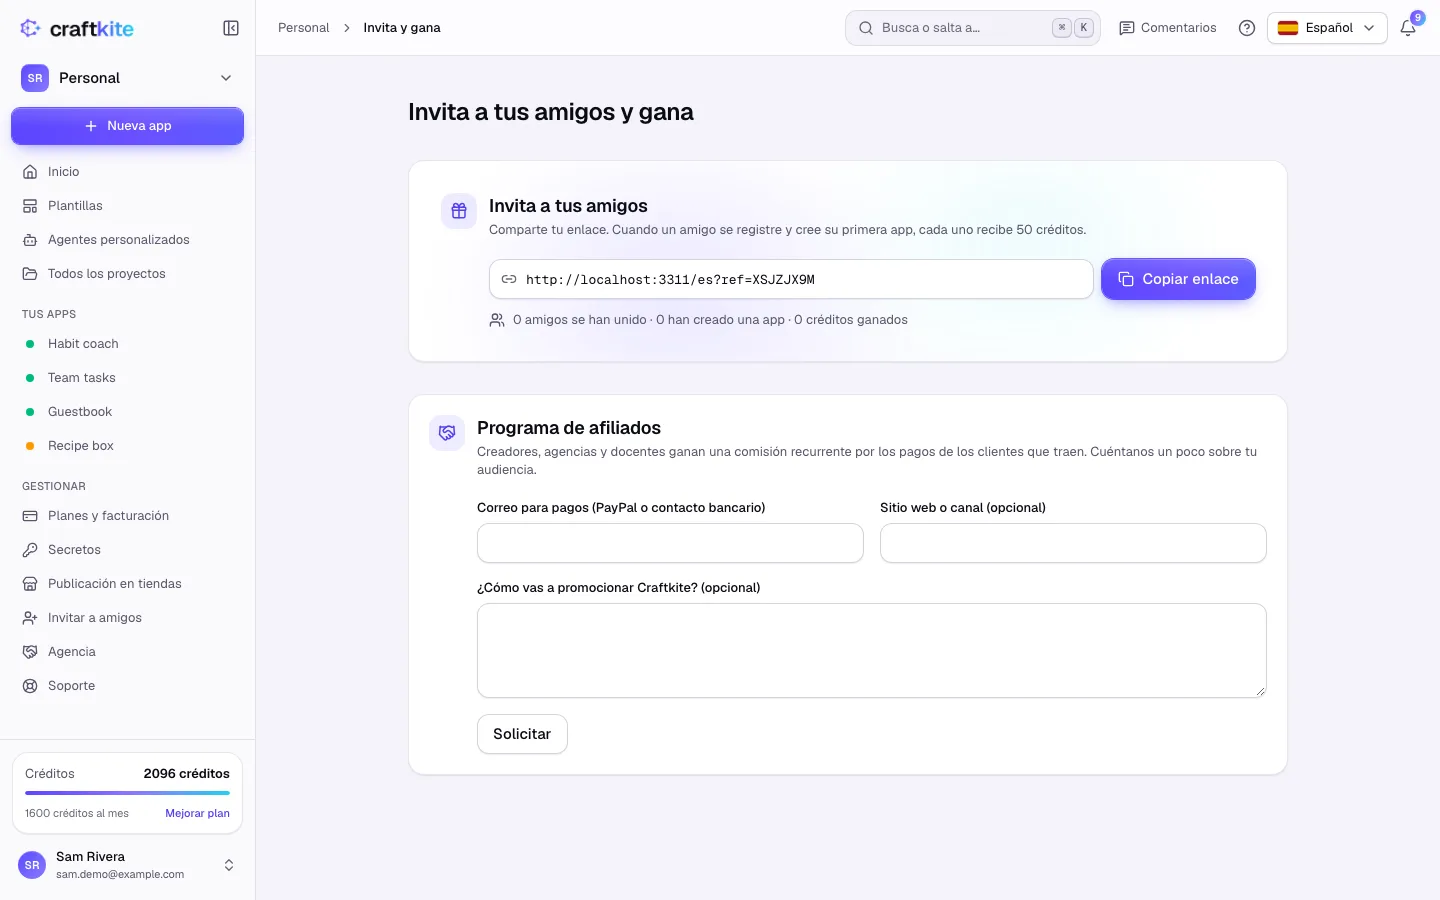Click the referral link URL field
The image size is (1440, 900).
point(791,279)
